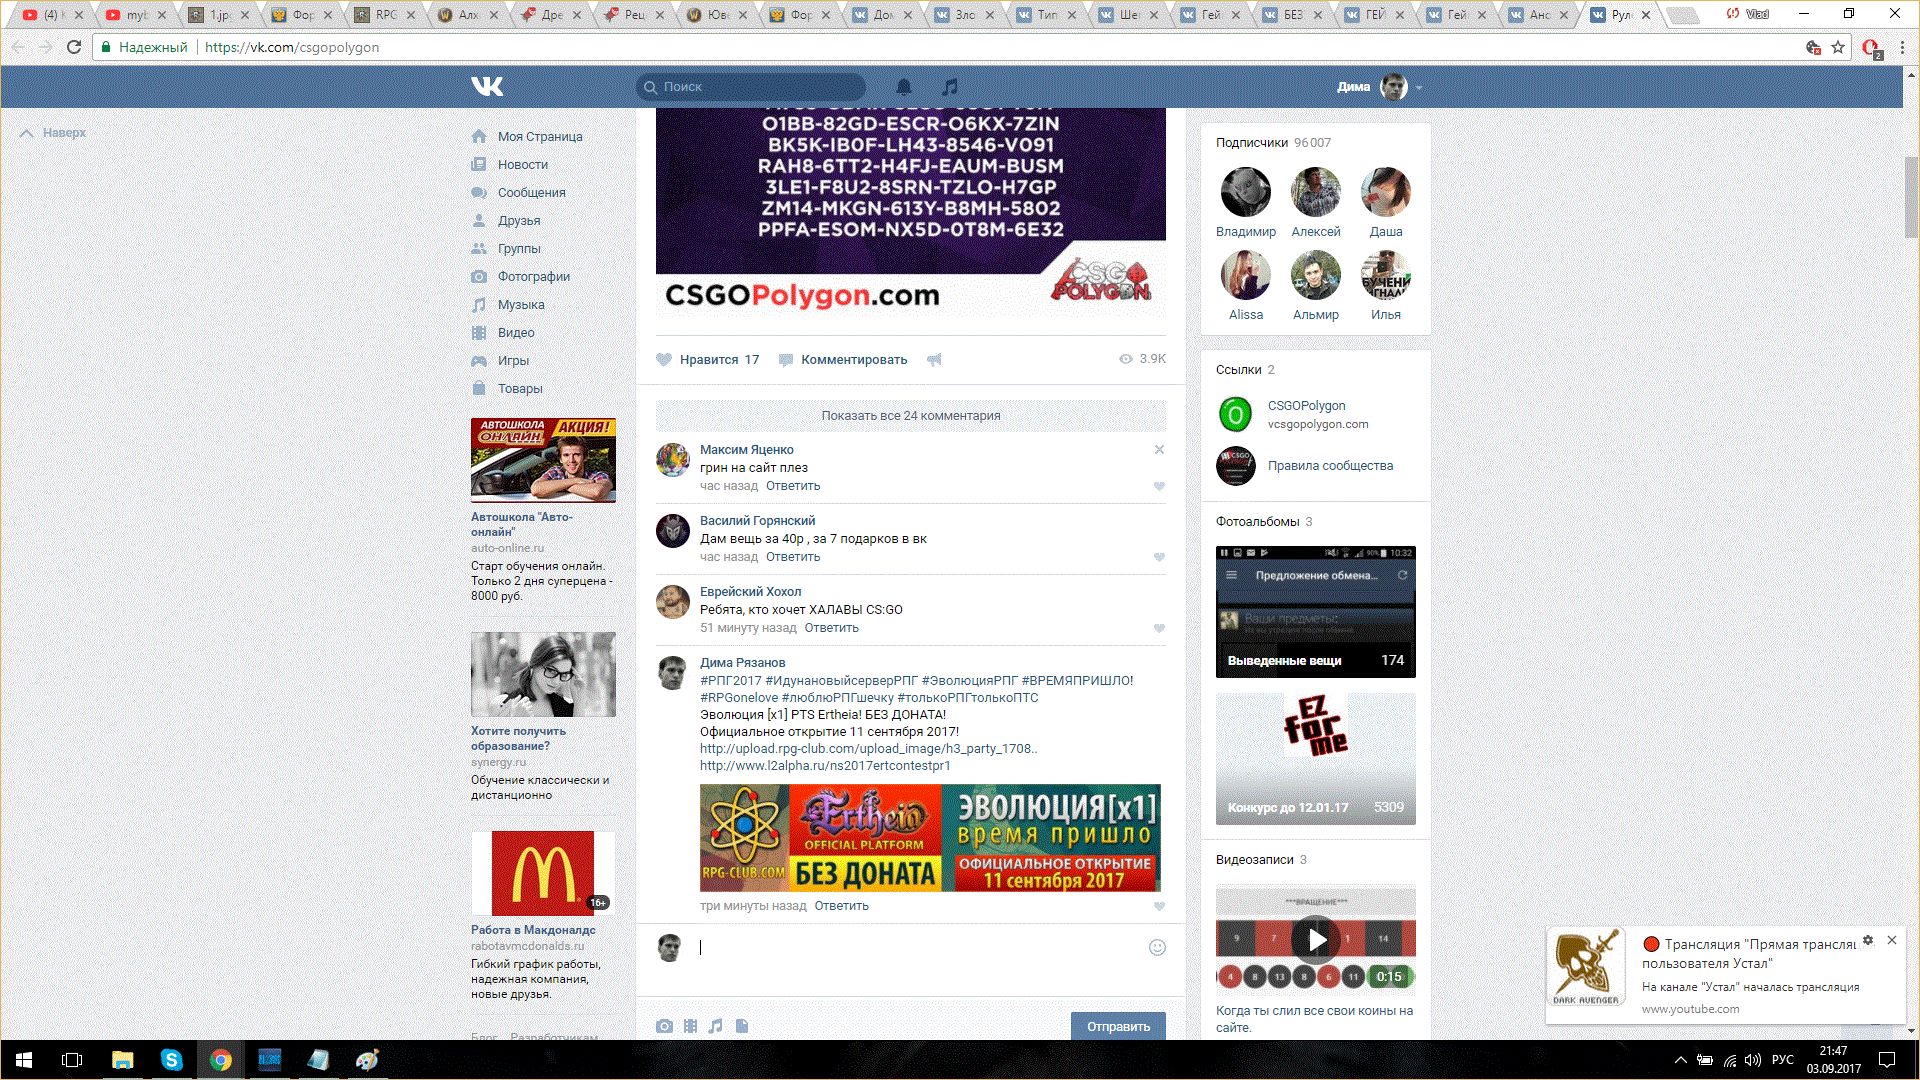Open the Windows Start menu
Screen dimensions: 1920x1080
tap(24, 1060)
